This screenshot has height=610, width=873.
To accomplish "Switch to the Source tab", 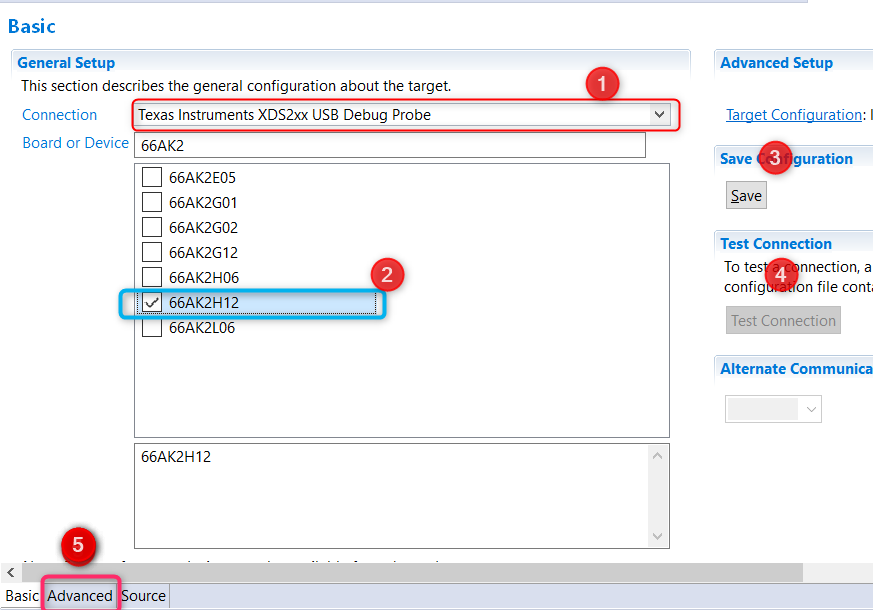I will pos(144,596).
